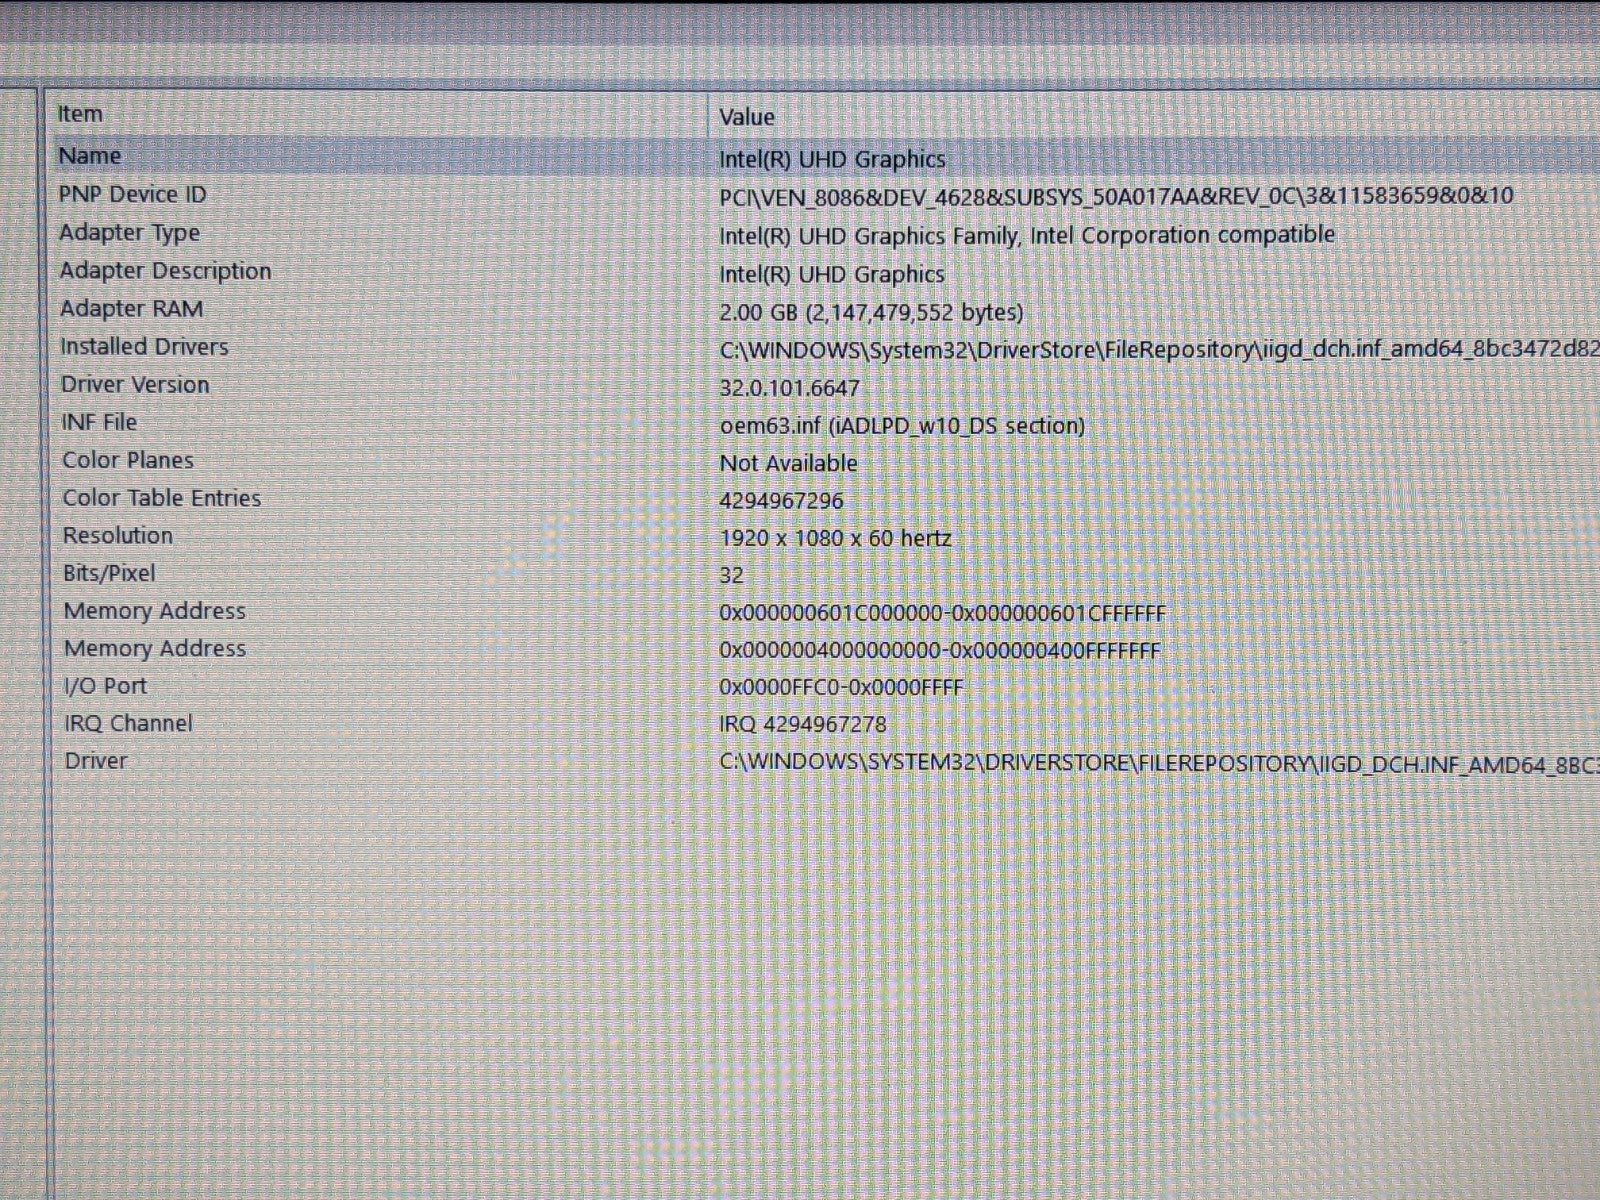Select the Driver Version row label
Screen dimensions: 1600x1200
(135, 385)
